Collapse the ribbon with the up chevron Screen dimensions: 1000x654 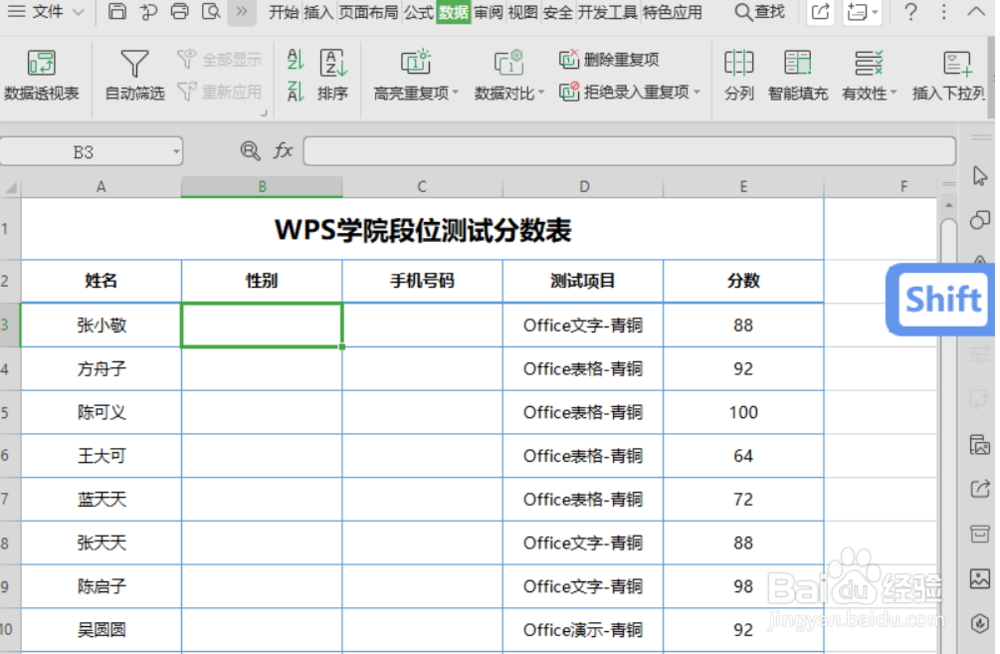tap(976, 11)
